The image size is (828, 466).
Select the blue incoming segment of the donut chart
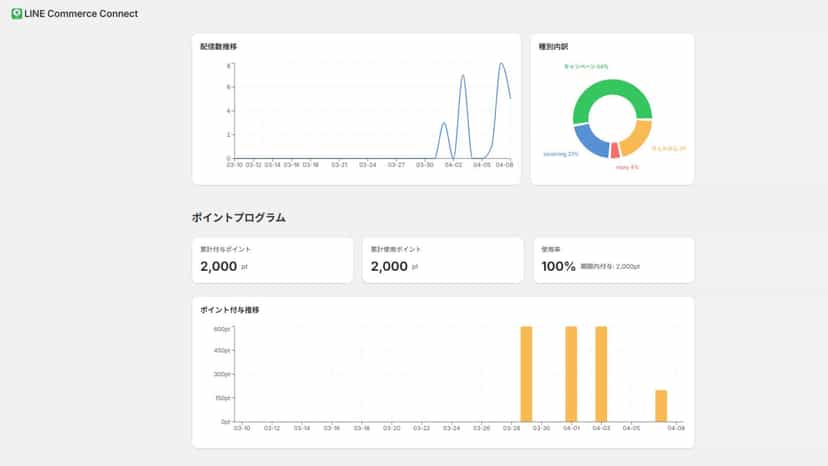(590, 141)
